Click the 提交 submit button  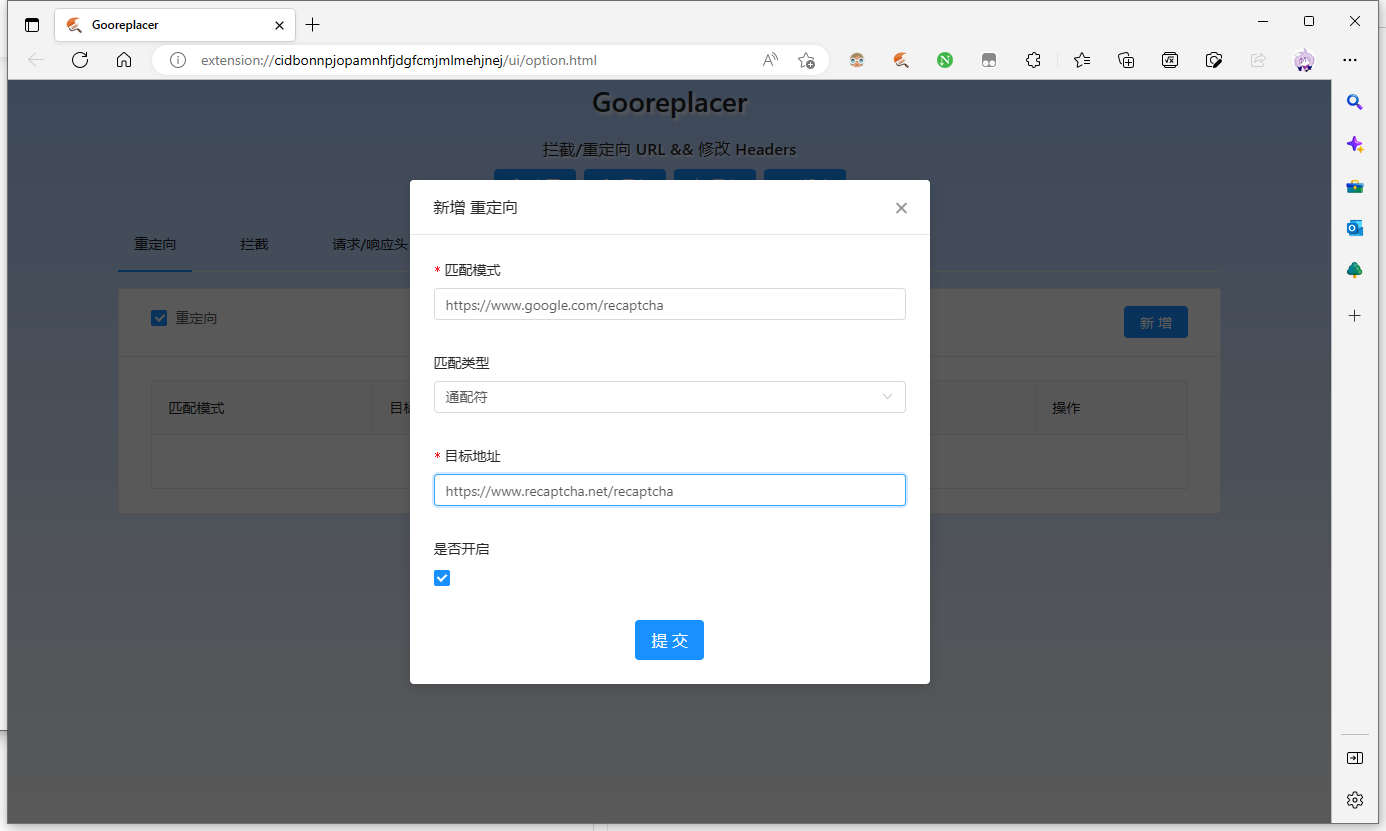(x=669, y=640)
